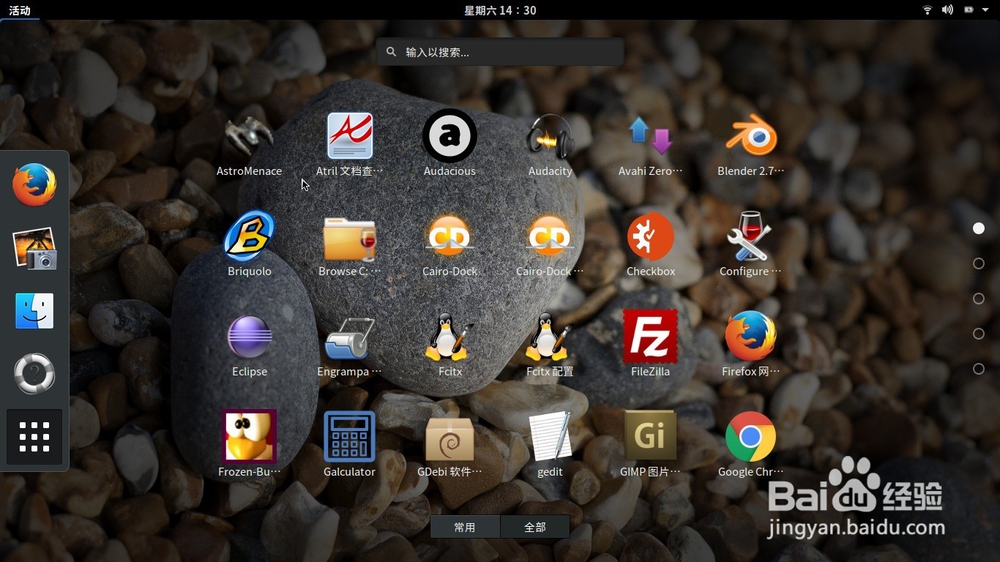The height and width of the screenshot is (562, 1000).
Task: Go to second app page dot
Action: click(978, 263)
